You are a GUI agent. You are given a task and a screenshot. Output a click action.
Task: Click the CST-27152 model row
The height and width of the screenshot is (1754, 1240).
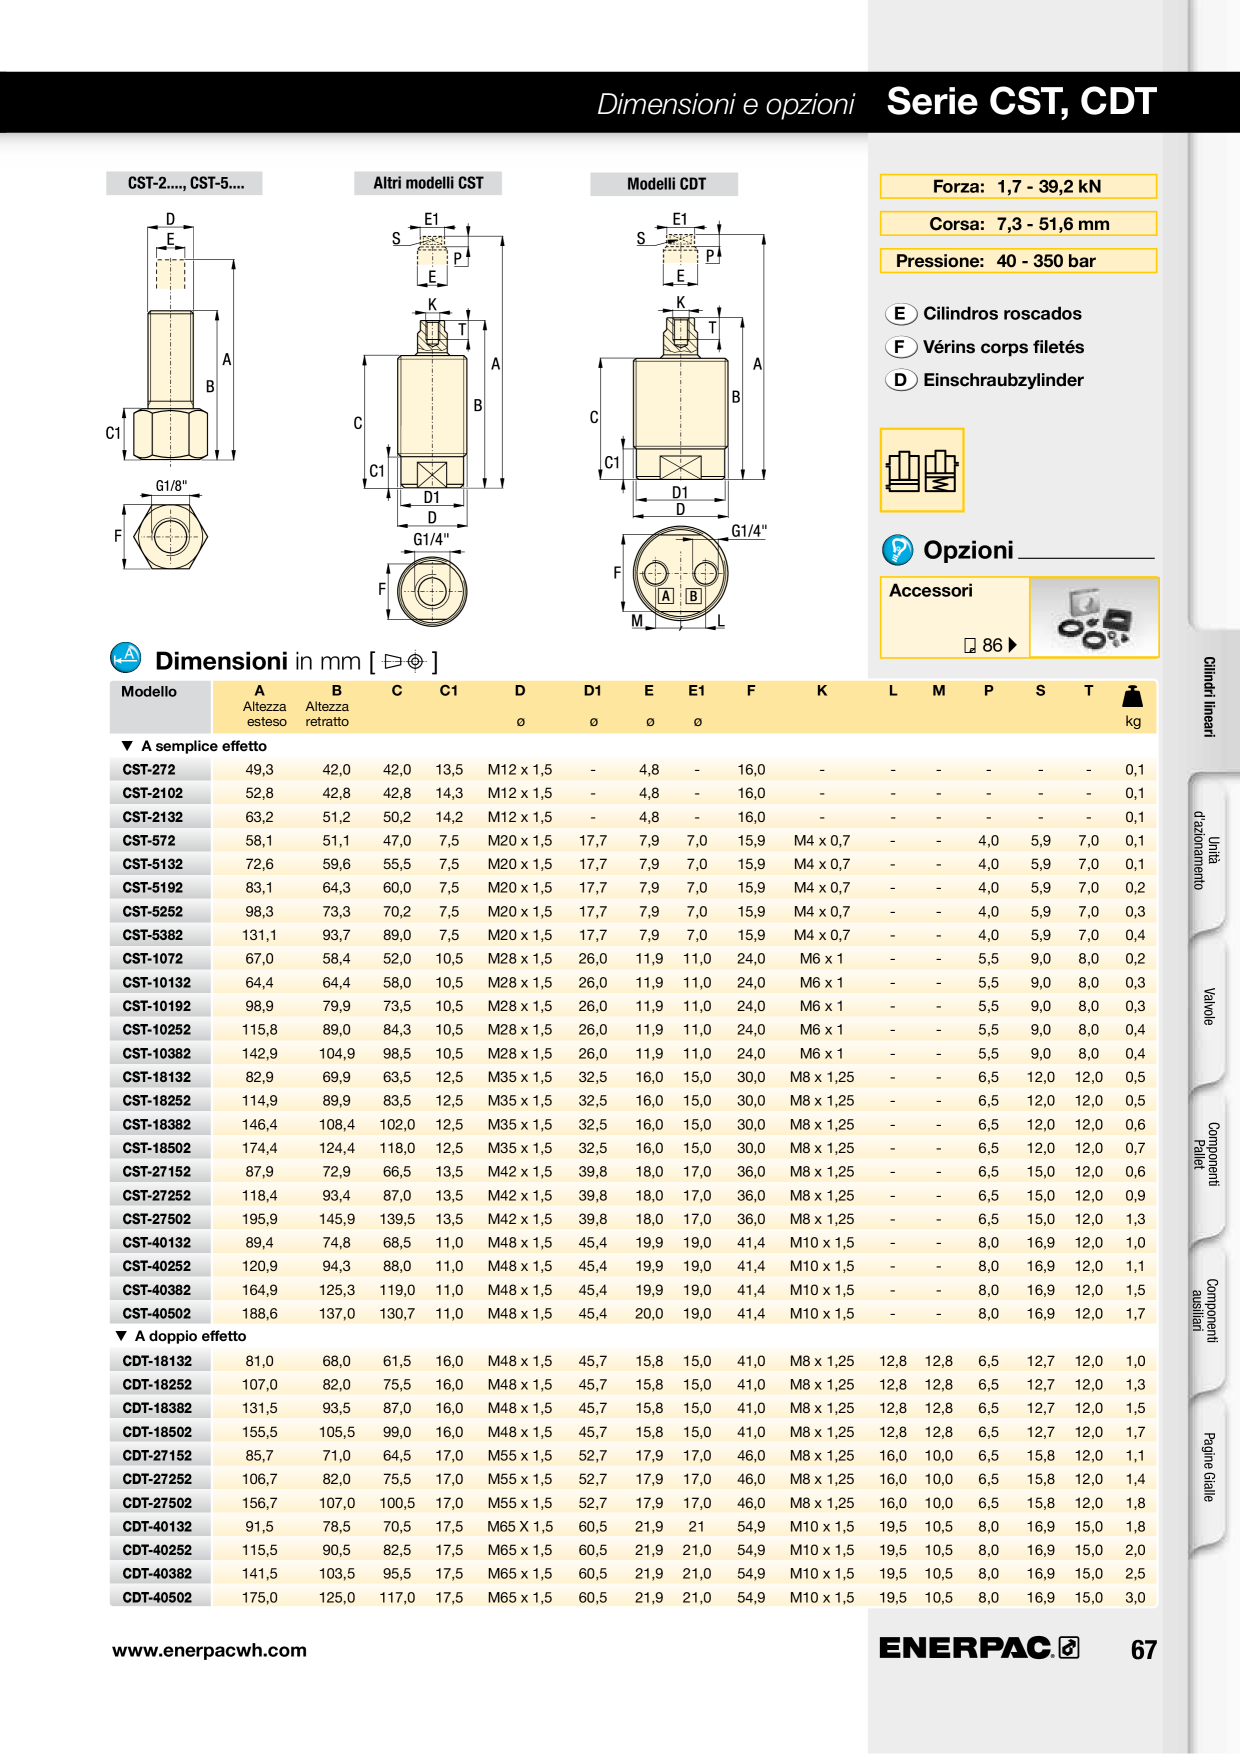coord(633,1172)
